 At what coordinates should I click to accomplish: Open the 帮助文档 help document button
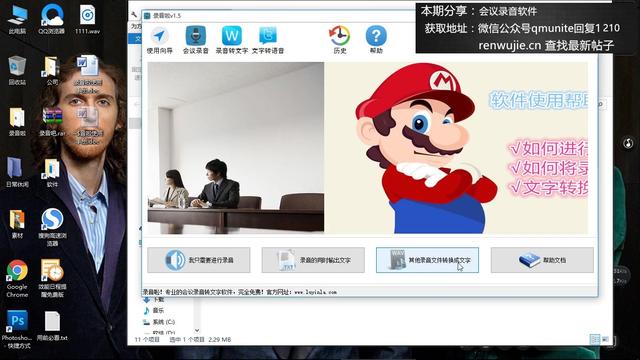542,260
